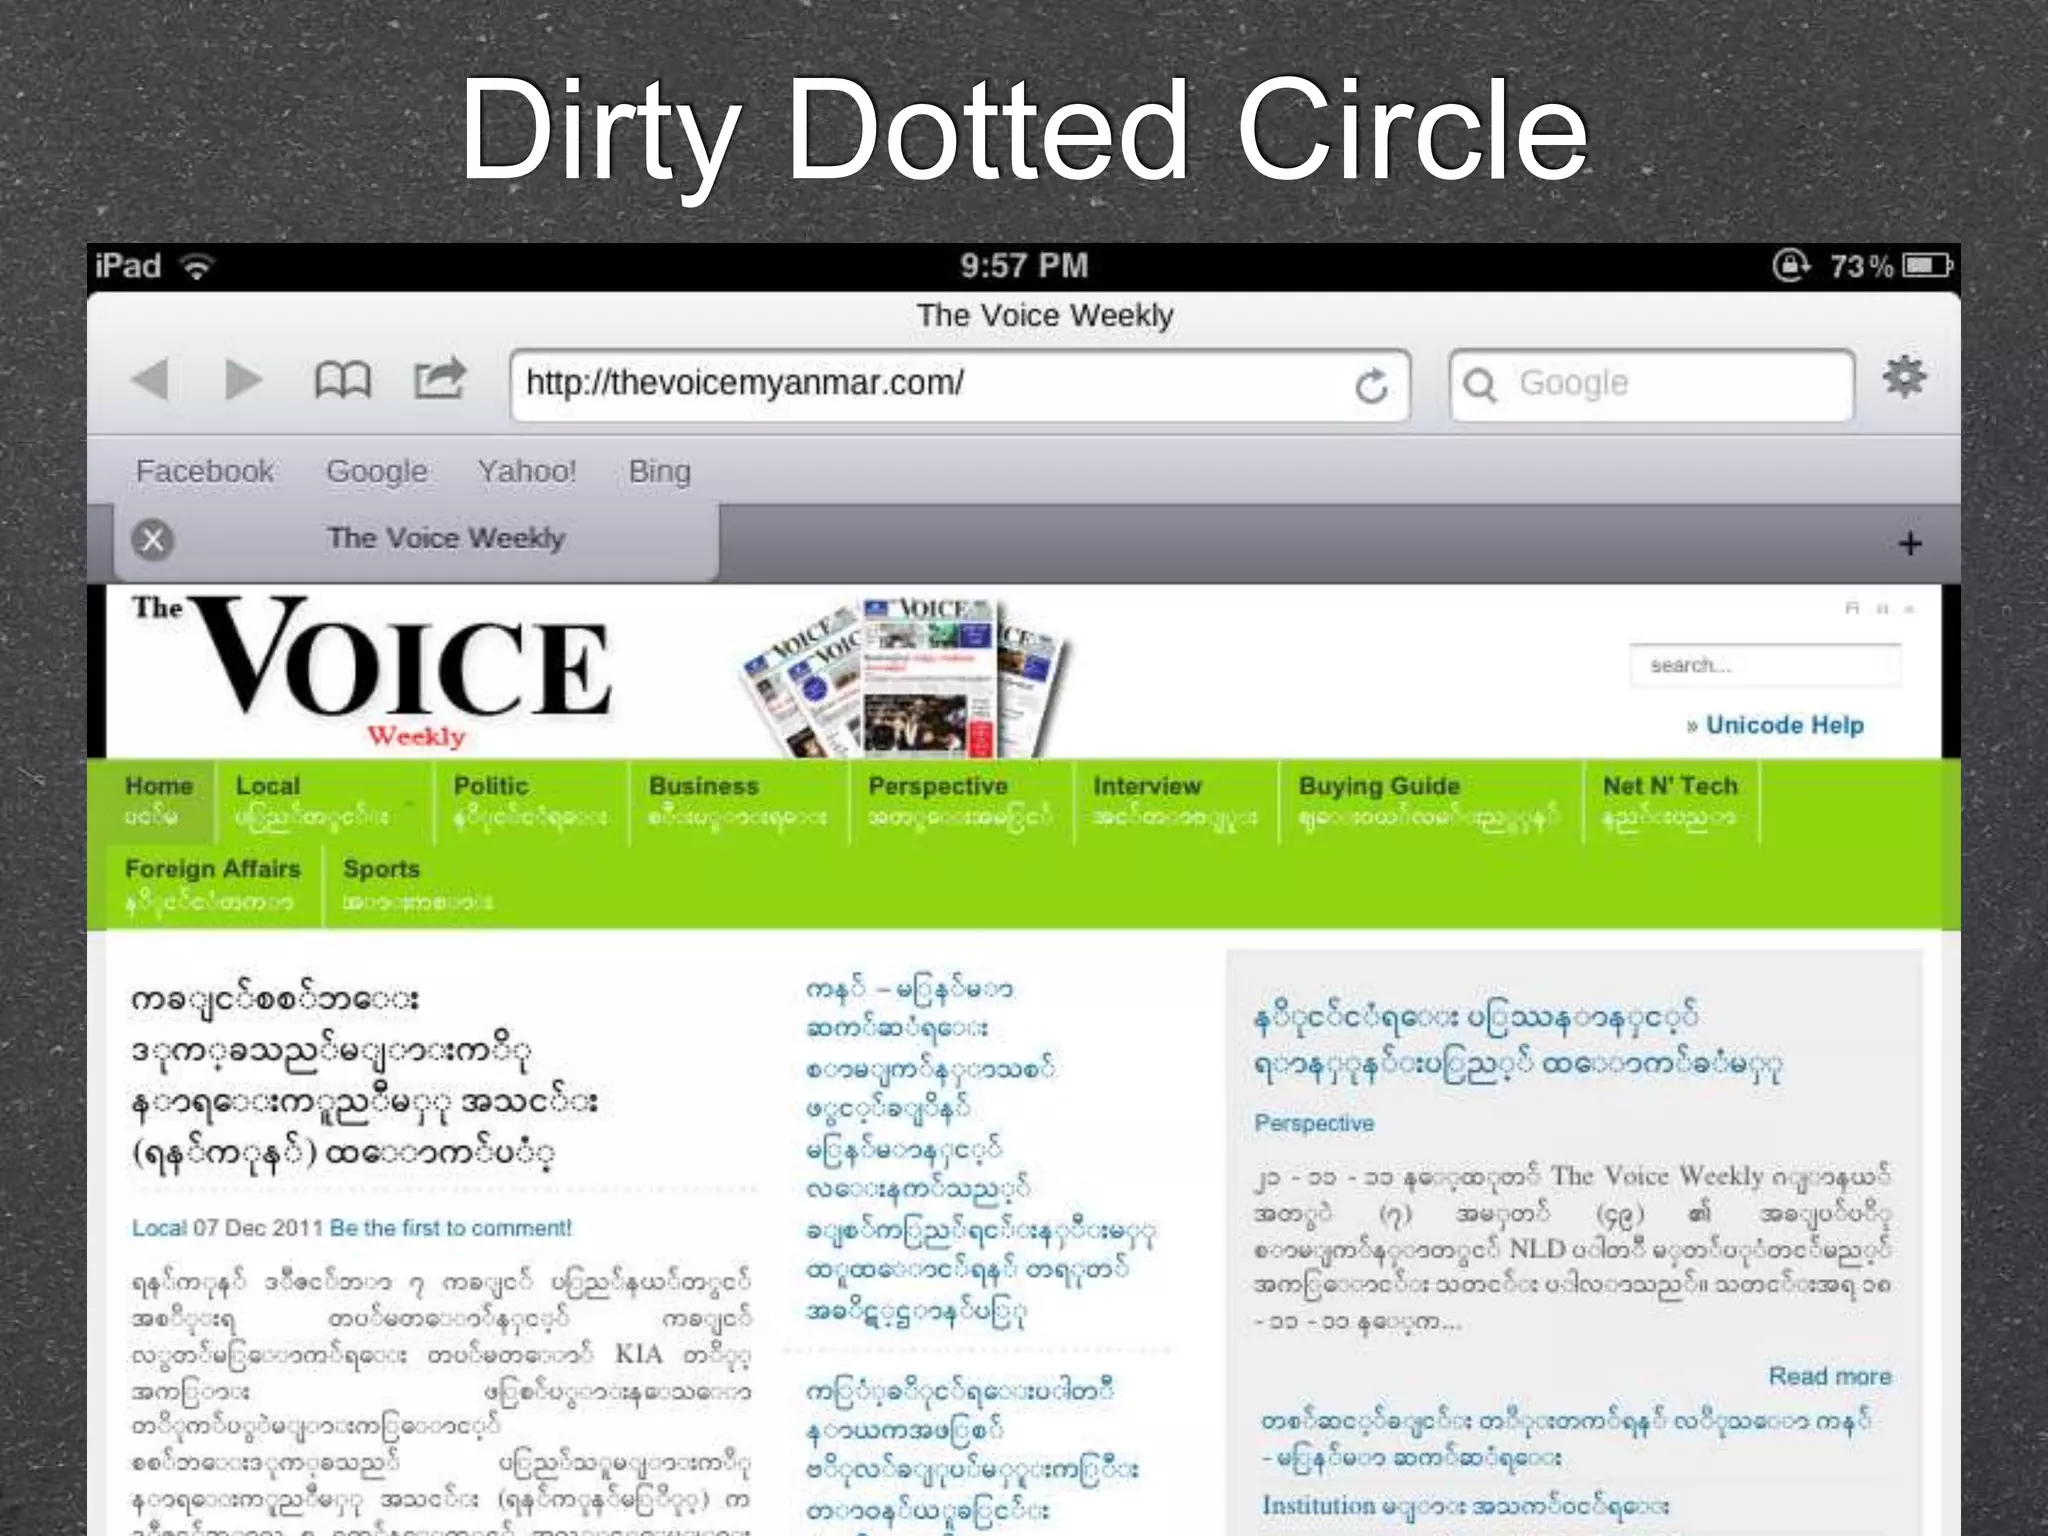Open the Perspective category link in sidebar
This screenshot has height=1536, width=2048.
pyautogui.click(x=1314, y=1124)
